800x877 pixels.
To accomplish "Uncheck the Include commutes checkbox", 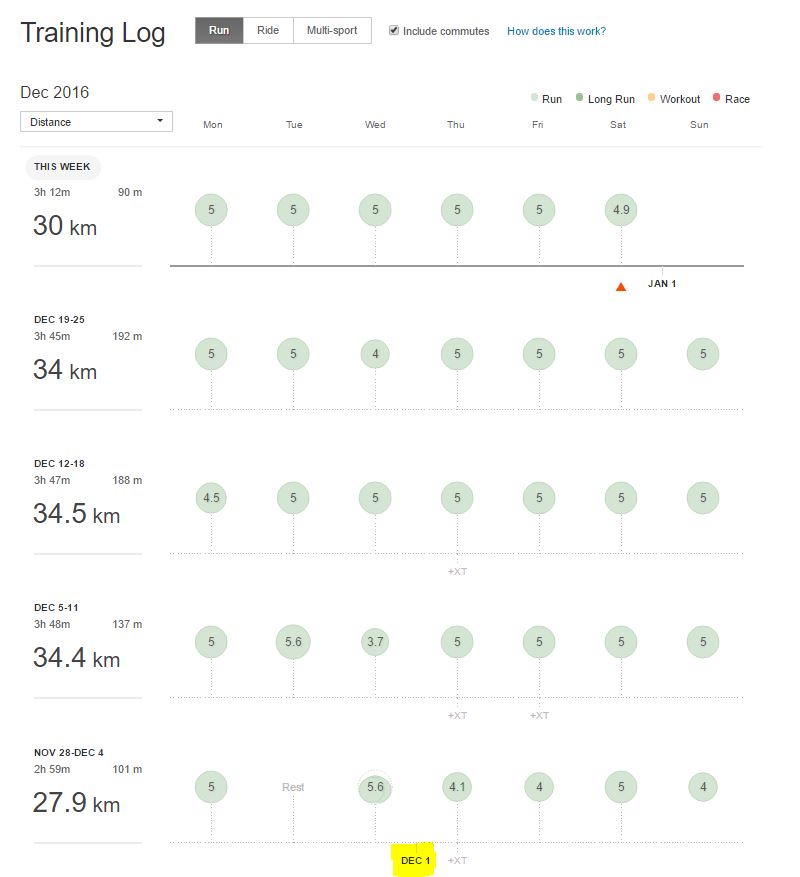I will (393, 30).
